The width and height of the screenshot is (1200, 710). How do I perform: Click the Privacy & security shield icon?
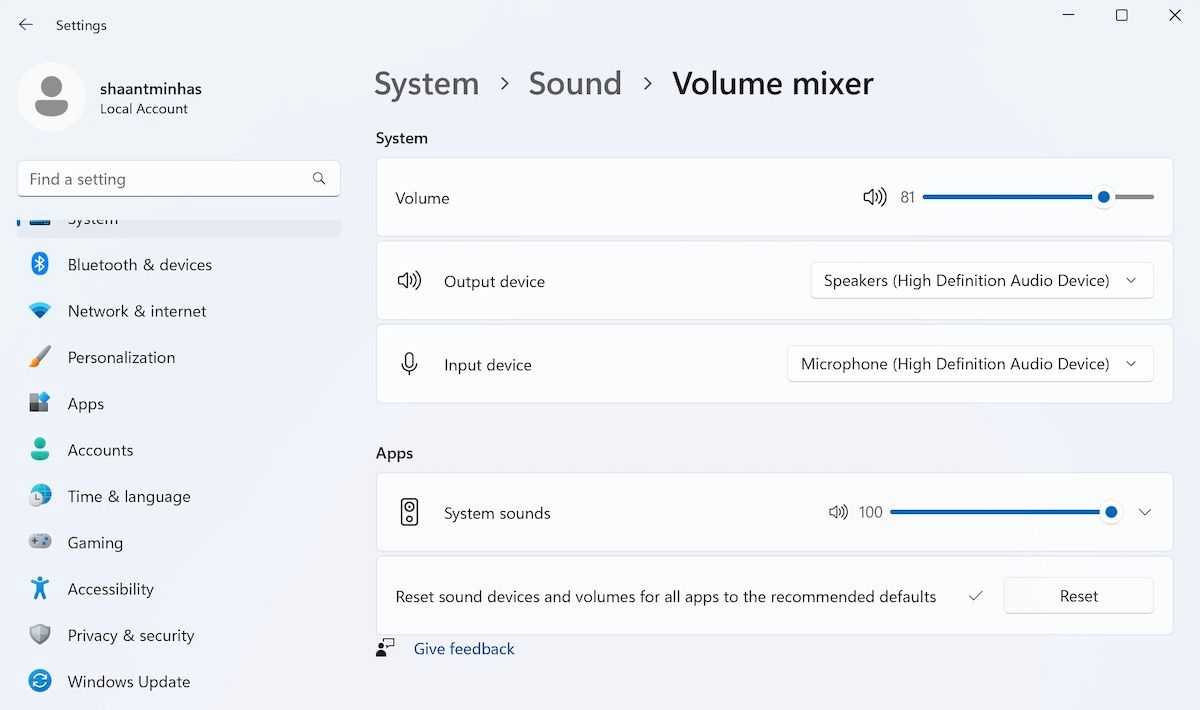tap(40, 636)
